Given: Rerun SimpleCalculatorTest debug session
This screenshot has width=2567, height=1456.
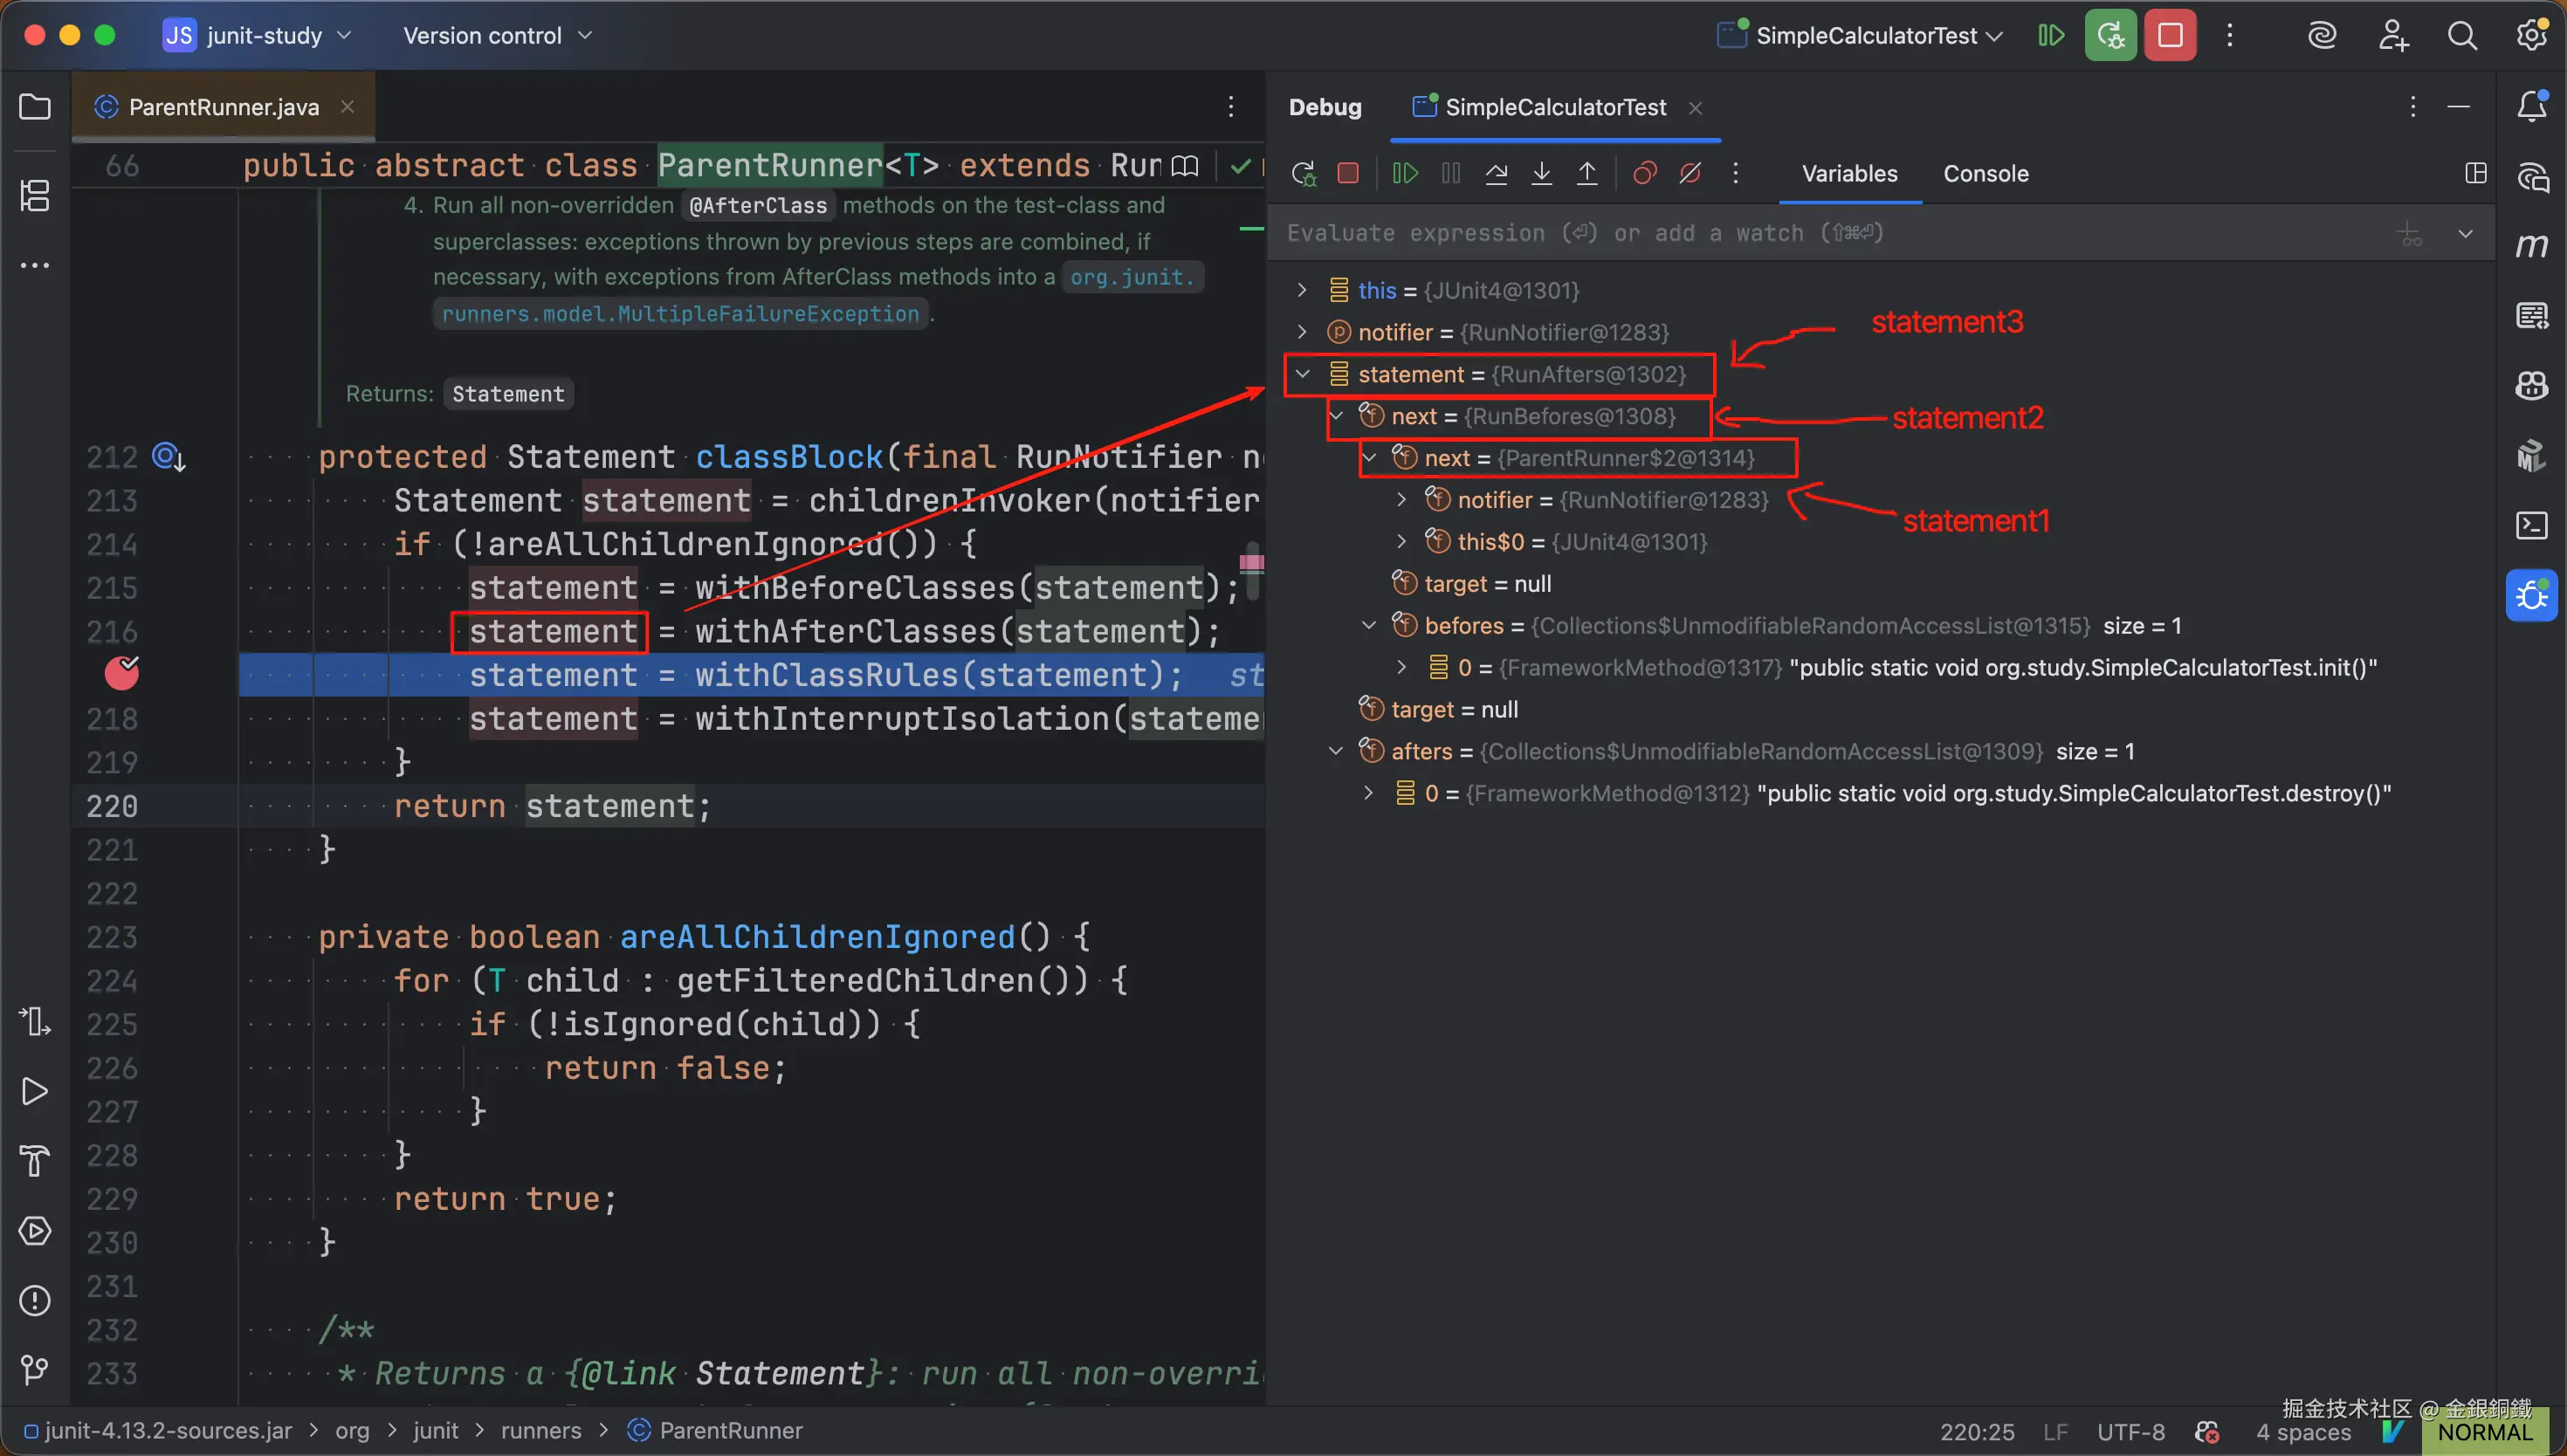Looking at the screenshot, I should (1303, 174).
